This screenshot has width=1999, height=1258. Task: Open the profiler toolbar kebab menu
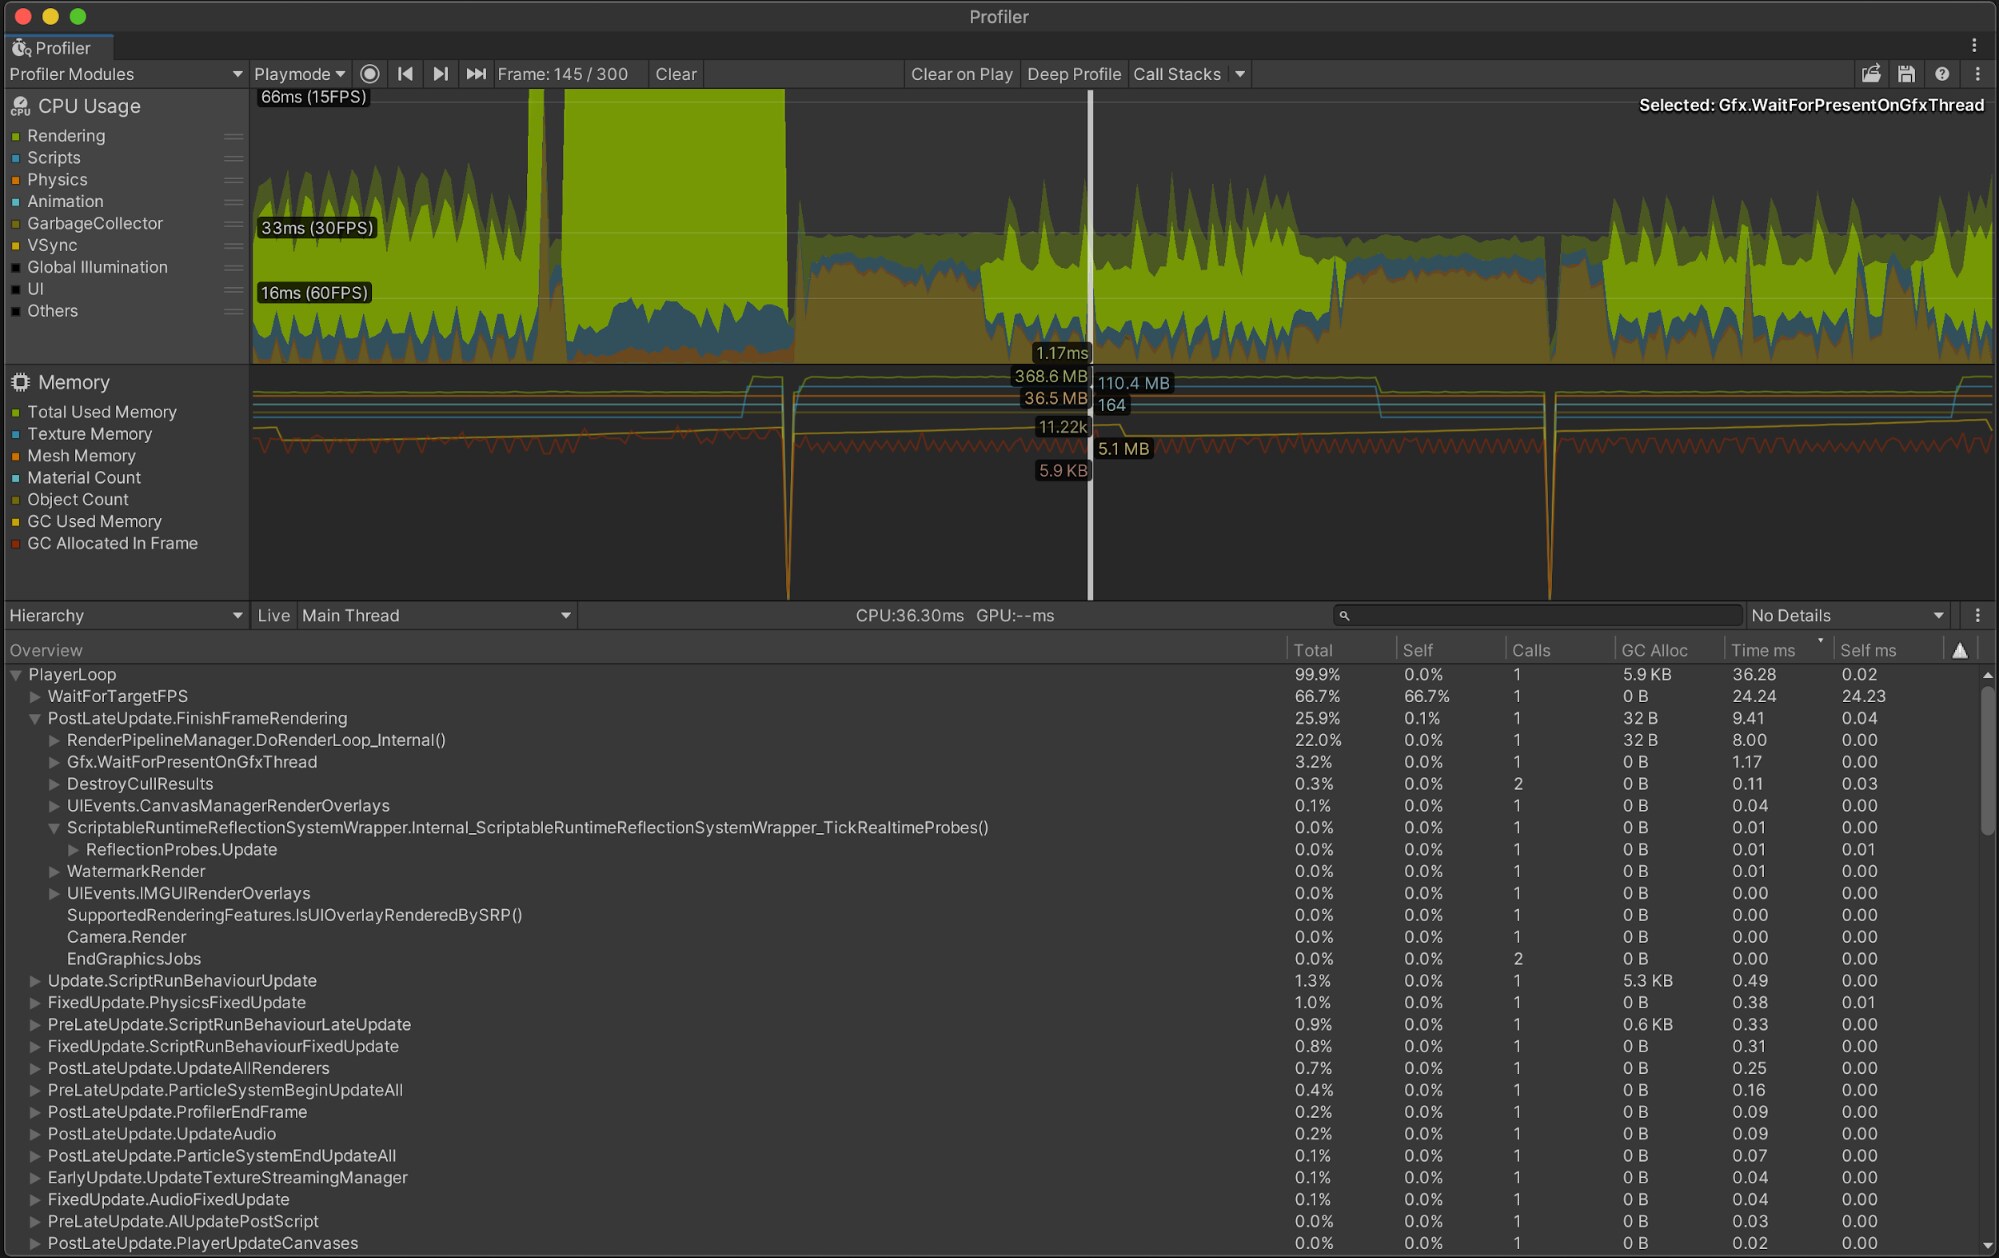pos(1977,74)
